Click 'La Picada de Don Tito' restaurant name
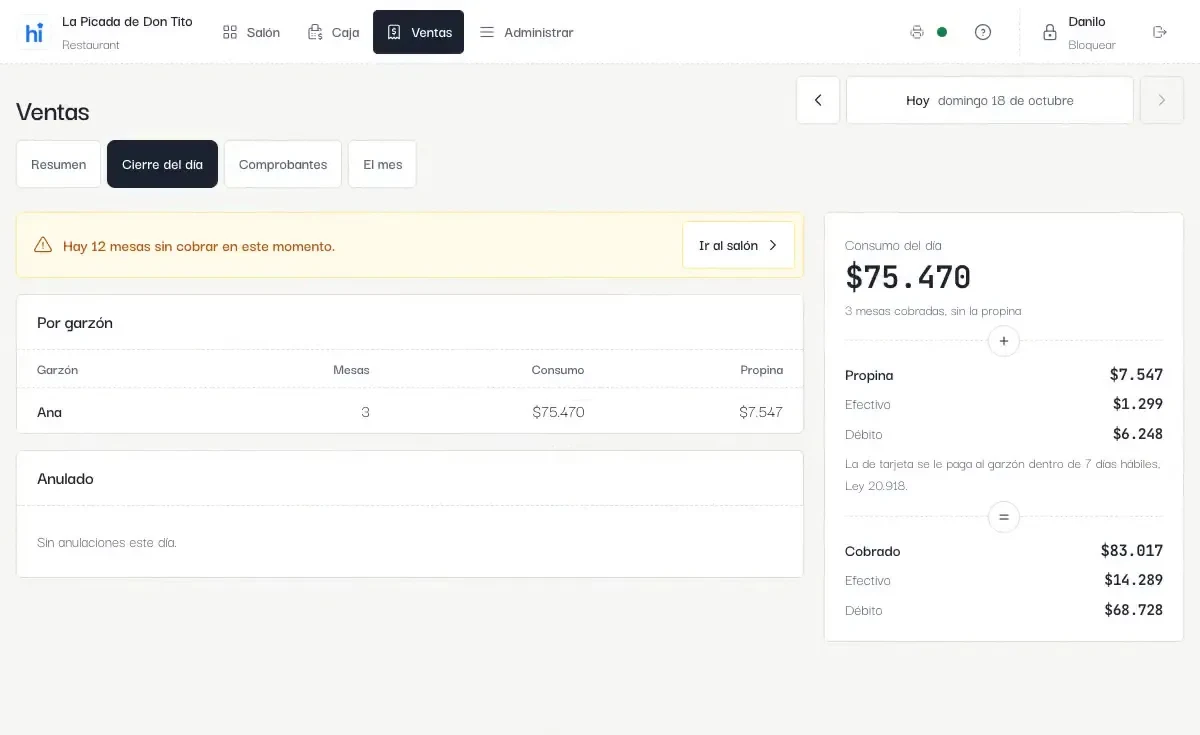This screenshot has width=1200, height=735. coord(127,21)
